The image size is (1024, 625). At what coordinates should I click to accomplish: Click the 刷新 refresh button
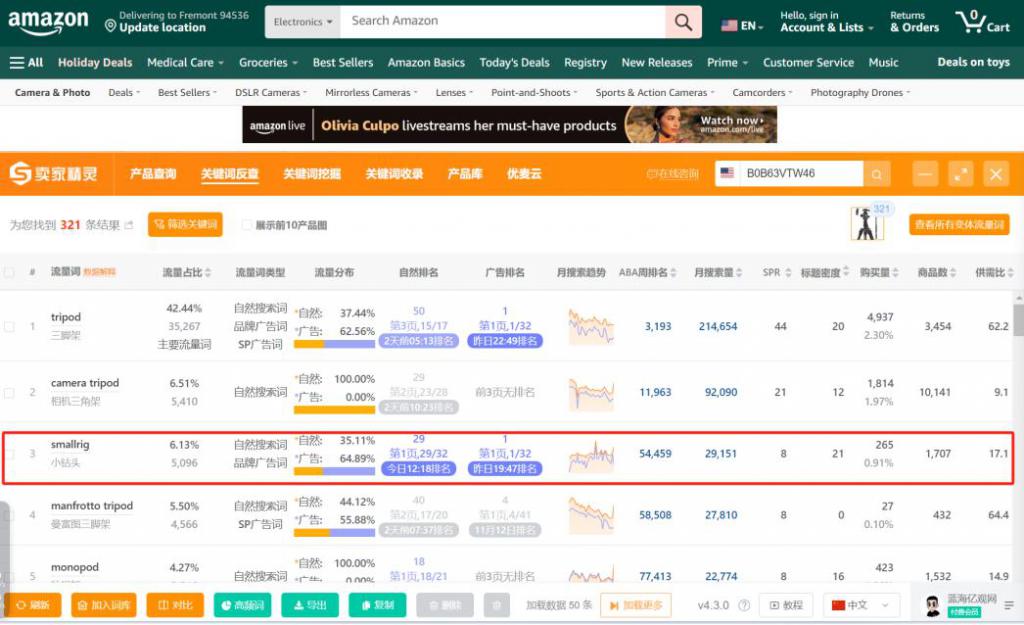(x=32, y=605)
